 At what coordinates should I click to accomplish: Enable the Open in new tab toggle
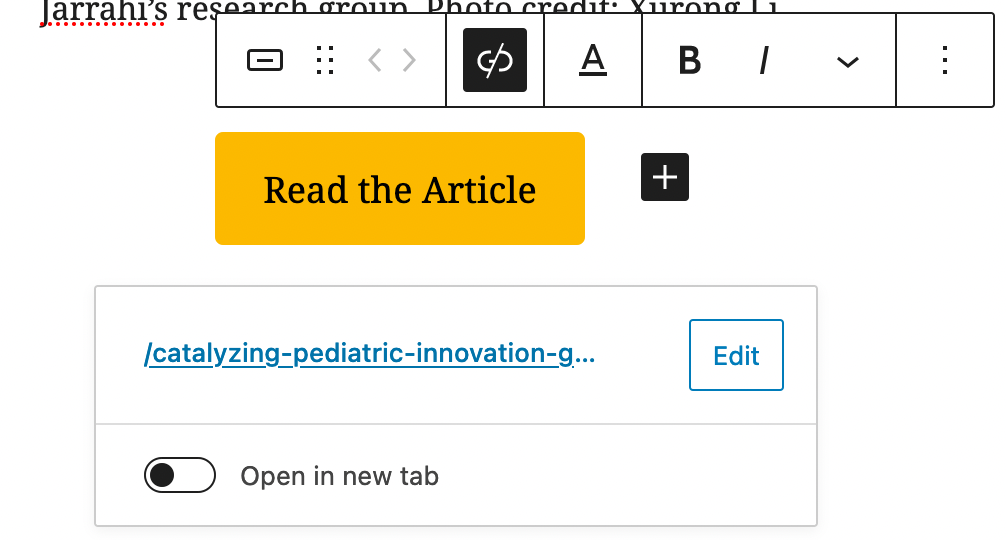click(180, 476)
